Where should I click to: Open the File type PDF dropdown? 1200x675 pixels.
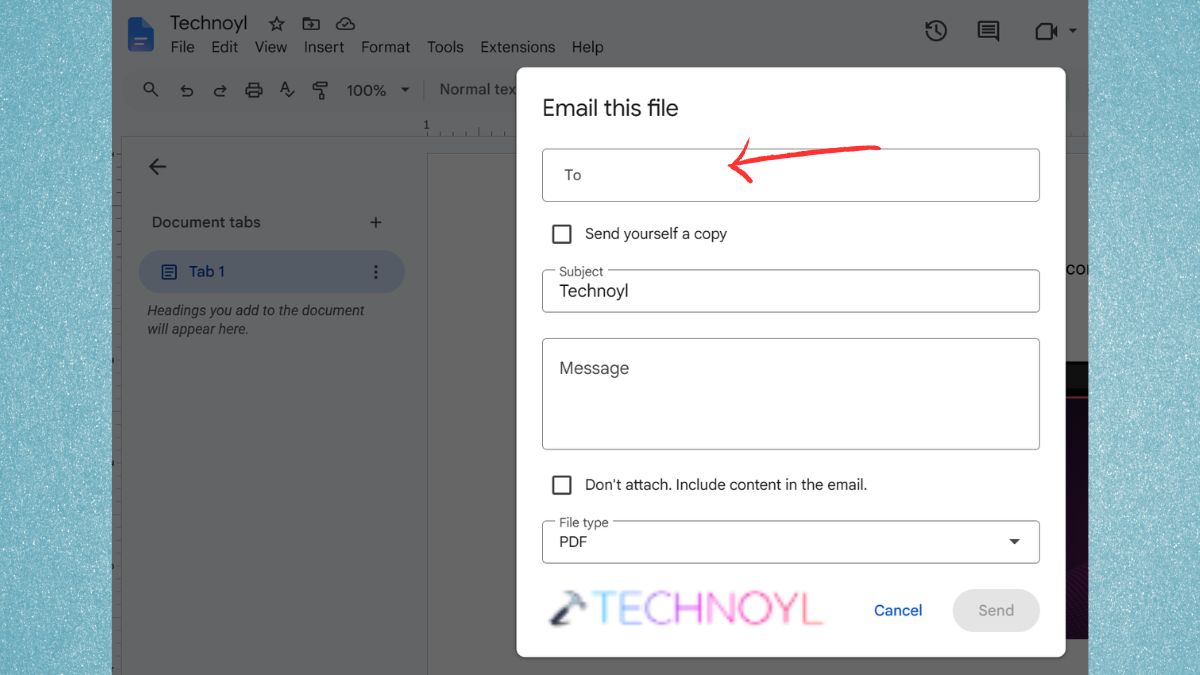coord(791,542)
